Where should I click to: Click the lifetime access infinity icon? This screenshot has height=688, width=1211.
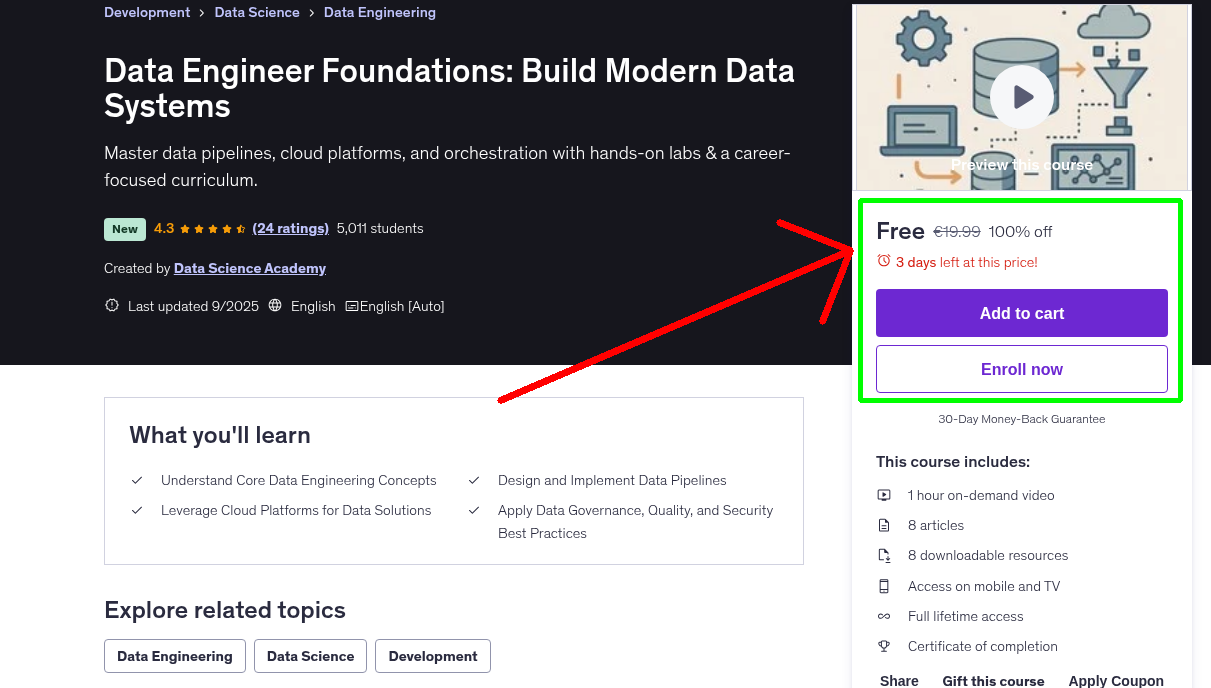(884, 616)
